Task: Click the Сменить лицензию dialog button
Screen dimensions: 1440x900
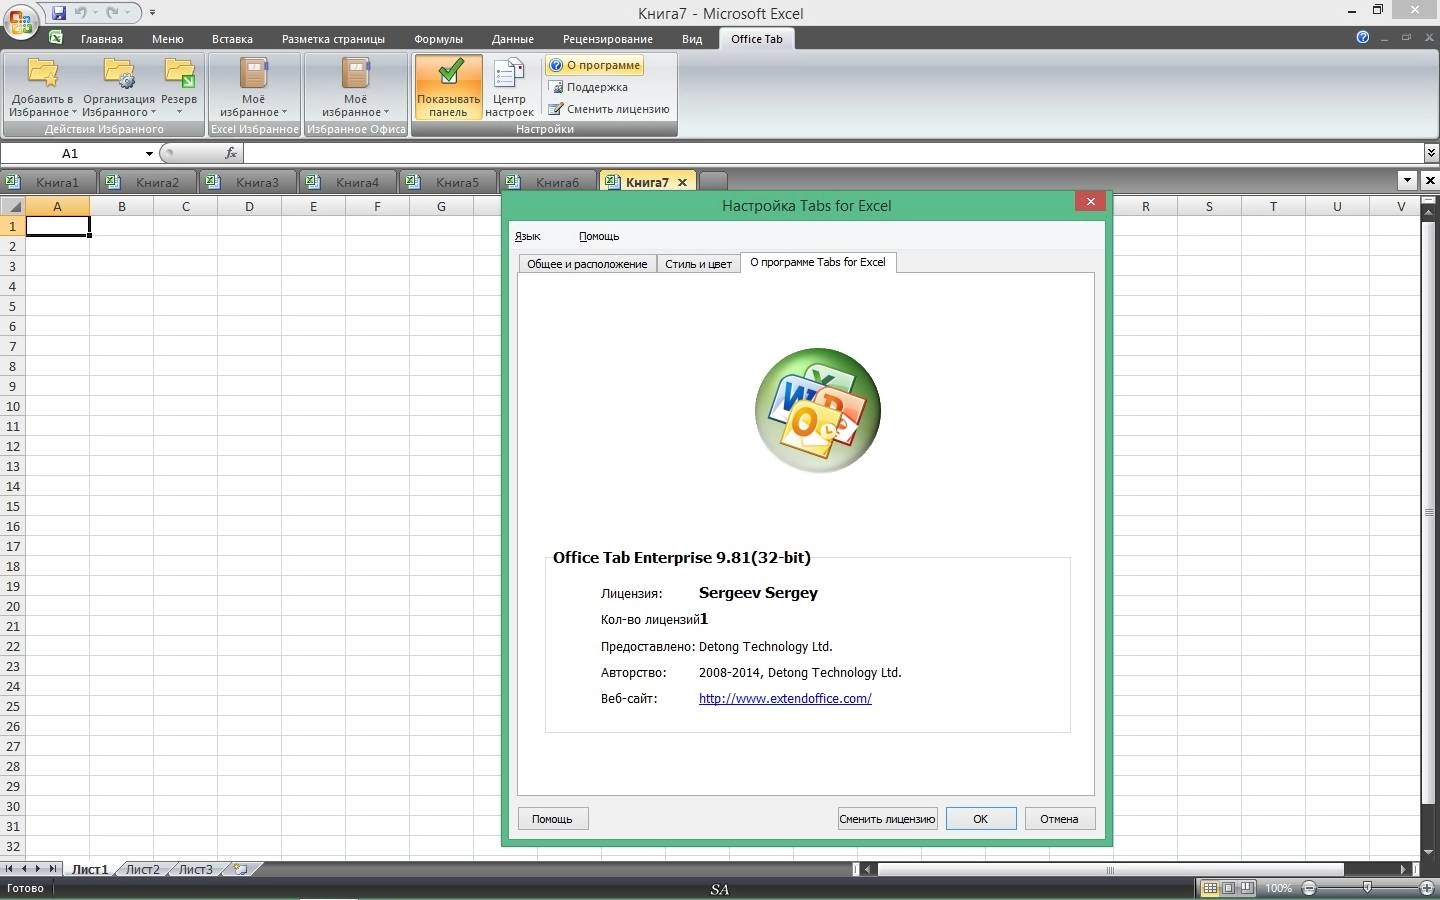Action: pos(887,819)
